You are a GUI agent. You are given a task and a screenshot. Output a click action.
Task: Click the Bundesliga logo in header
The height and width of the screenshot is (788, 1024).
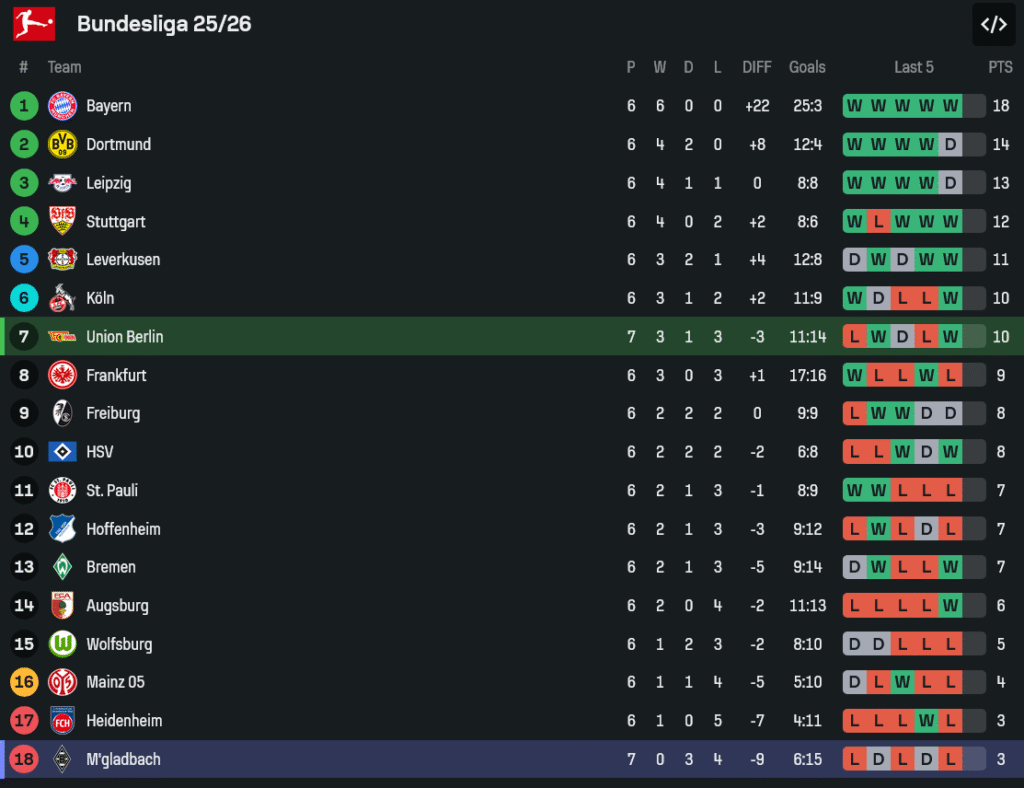point(34,24)
